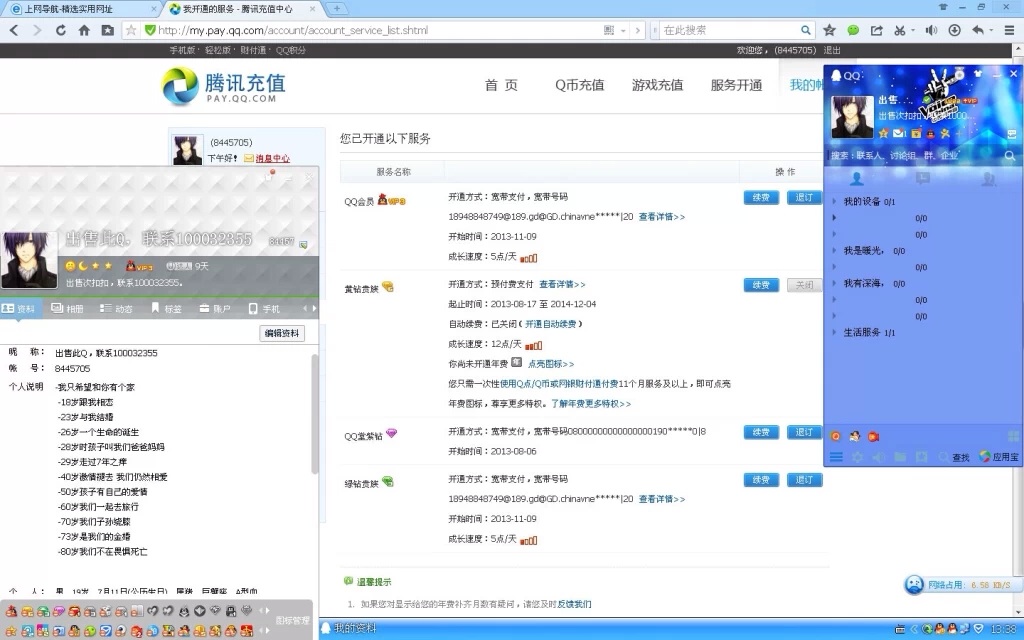The width and height of the screenshot is (1024, 640).
Task: Click 服务开通 in the site navigation
Action: pos(736,85)
